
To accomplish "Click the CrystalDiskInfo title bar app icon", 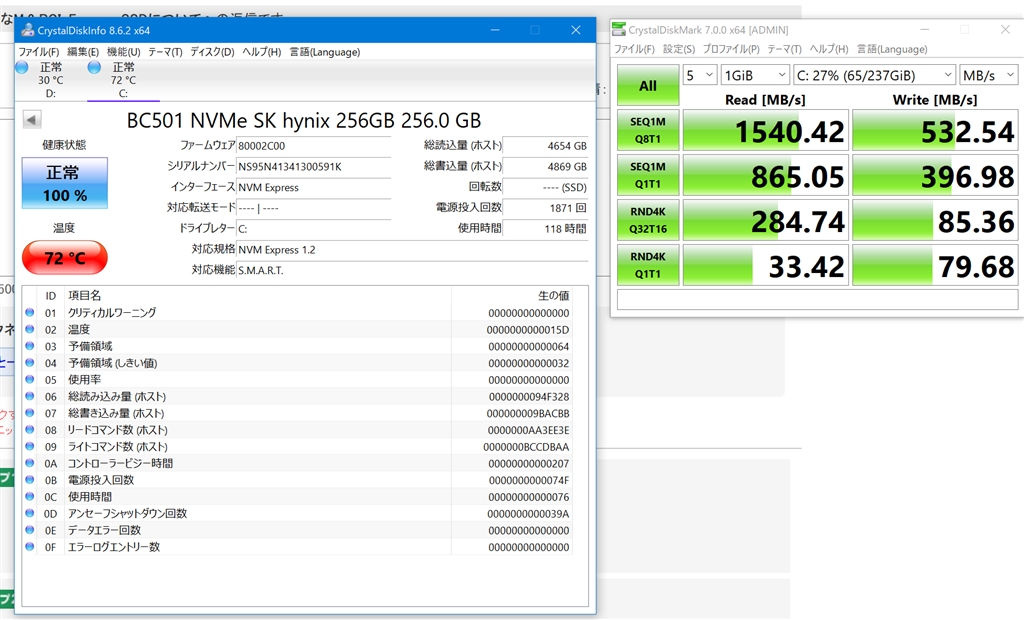I will (x=28, y=30).
